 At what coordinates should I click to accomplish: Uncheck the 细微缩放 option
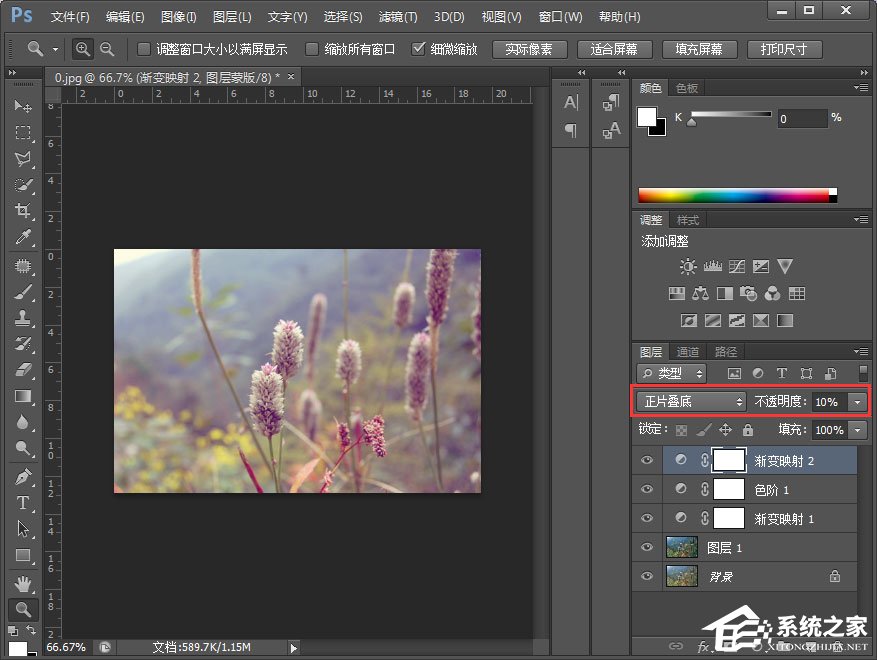click(418, 48)
